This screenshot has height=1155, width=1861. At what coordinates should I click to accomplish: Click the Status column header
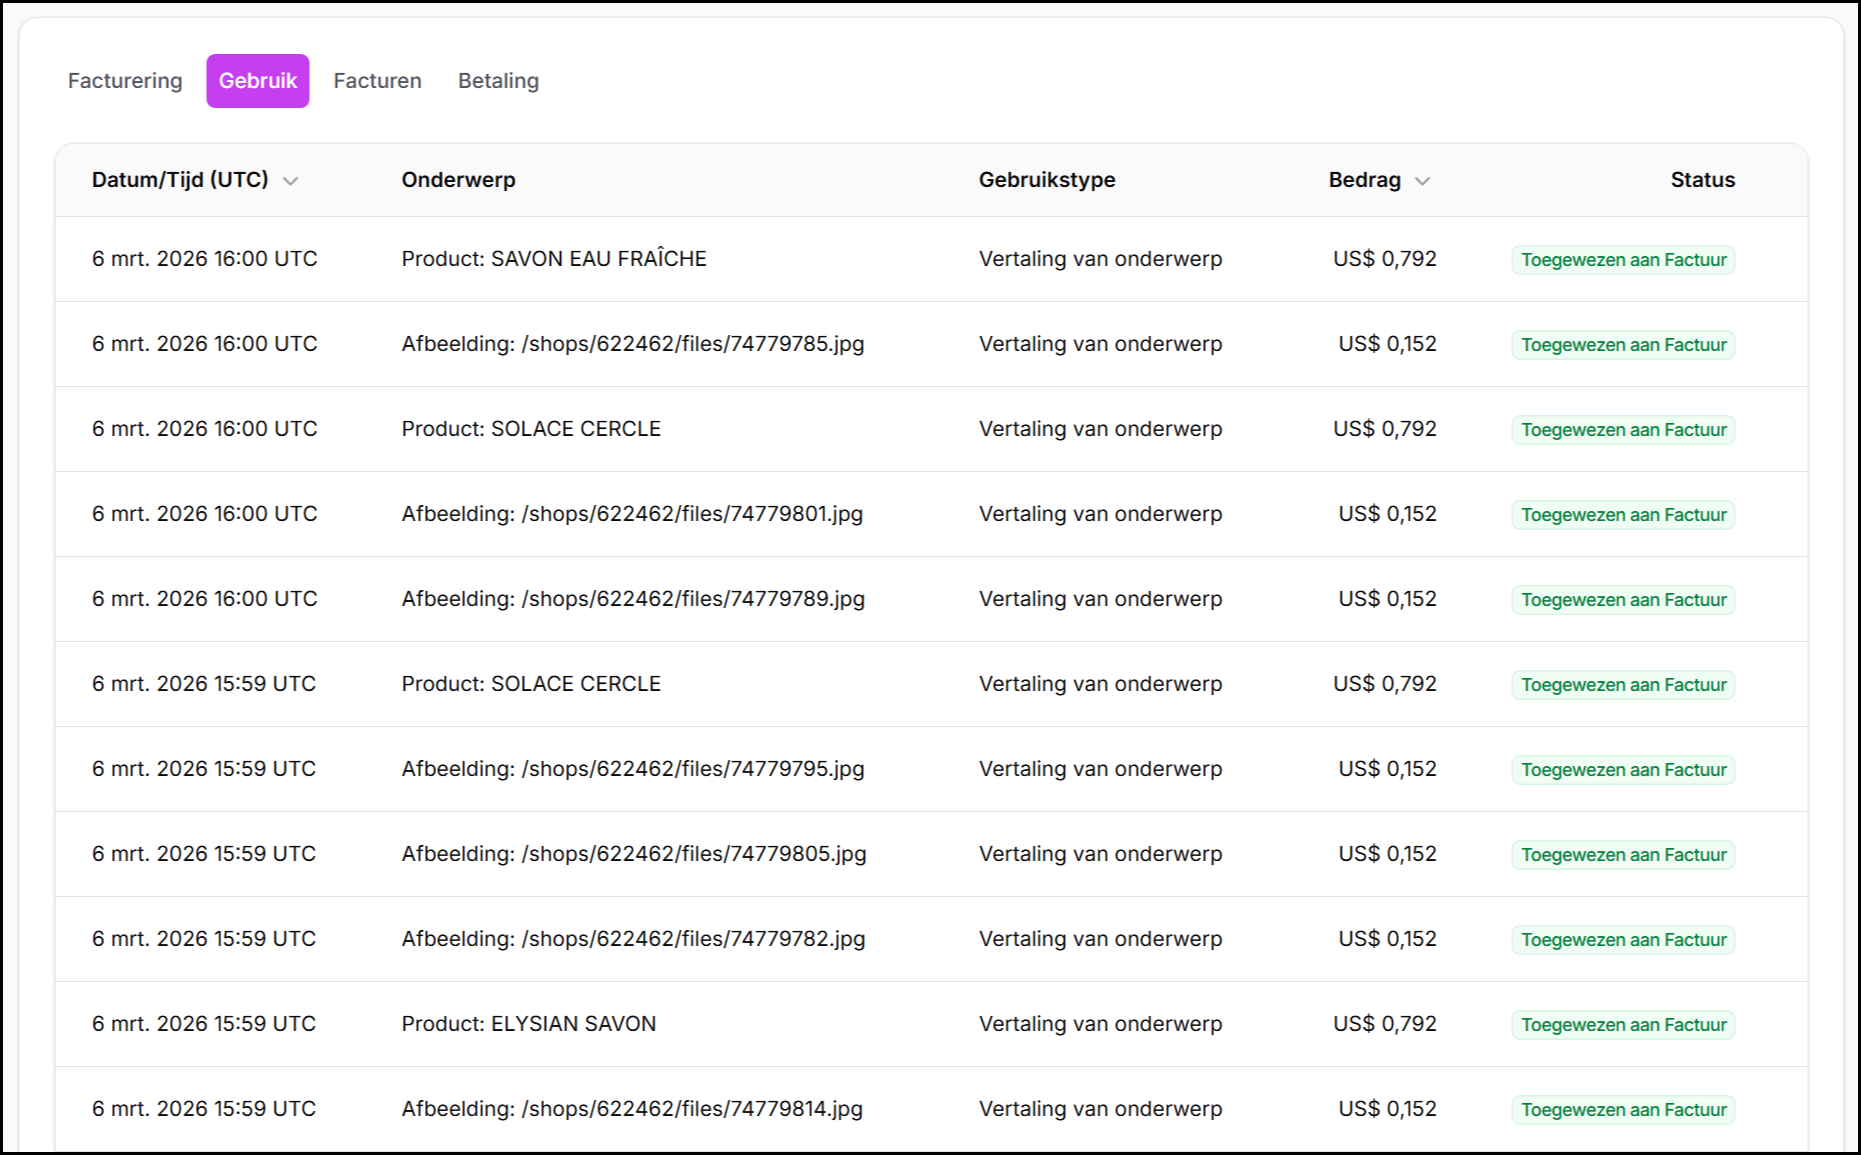[1702, 180]
